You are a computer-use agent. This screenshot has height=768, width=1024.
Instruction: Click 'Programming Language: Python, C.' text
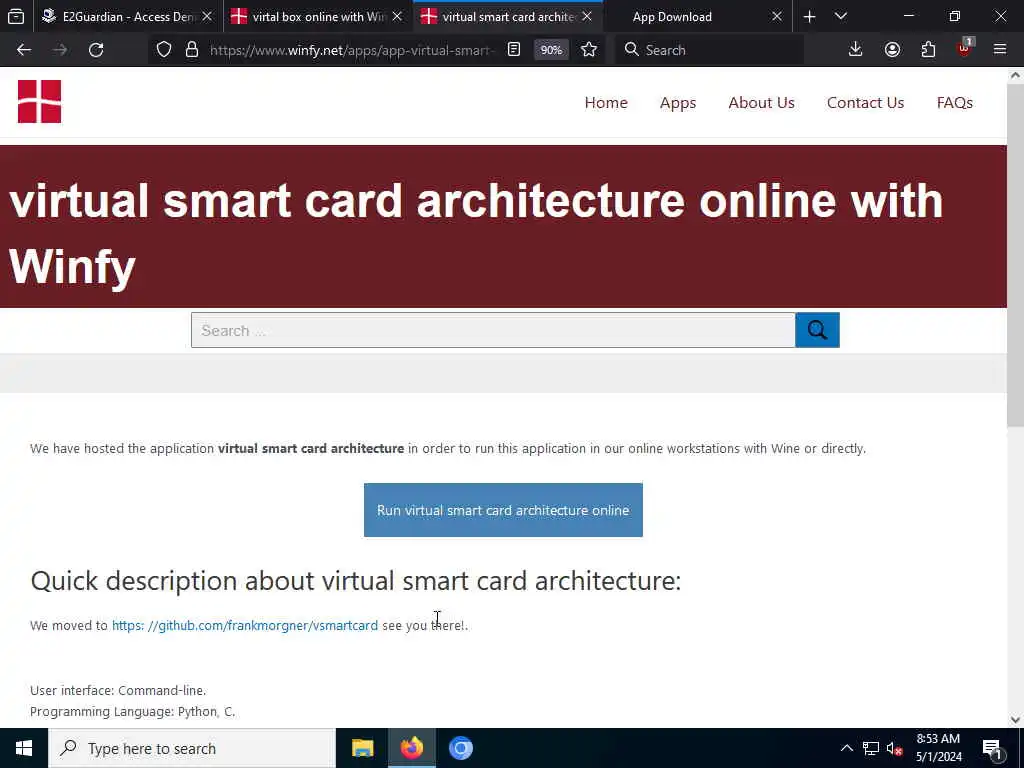point(133,711)
